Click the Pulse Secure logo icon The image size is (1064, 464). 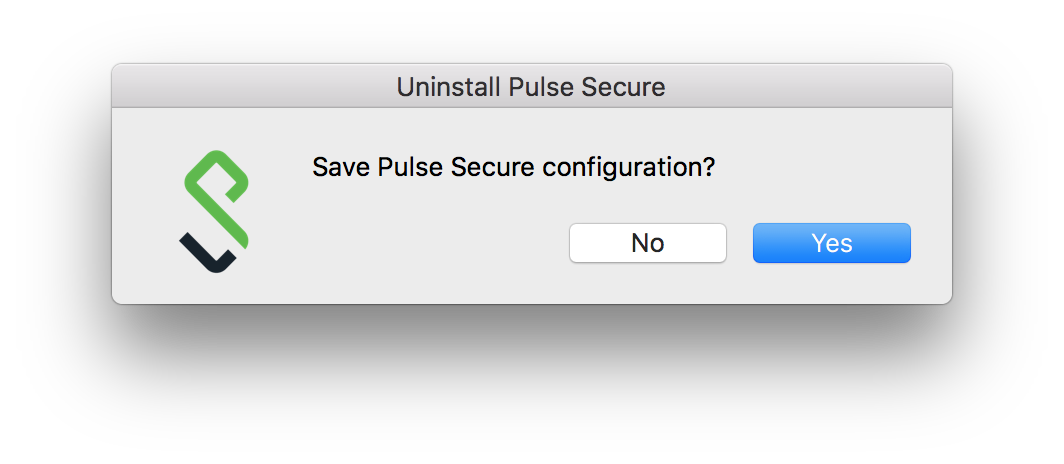tap(215, 210)
